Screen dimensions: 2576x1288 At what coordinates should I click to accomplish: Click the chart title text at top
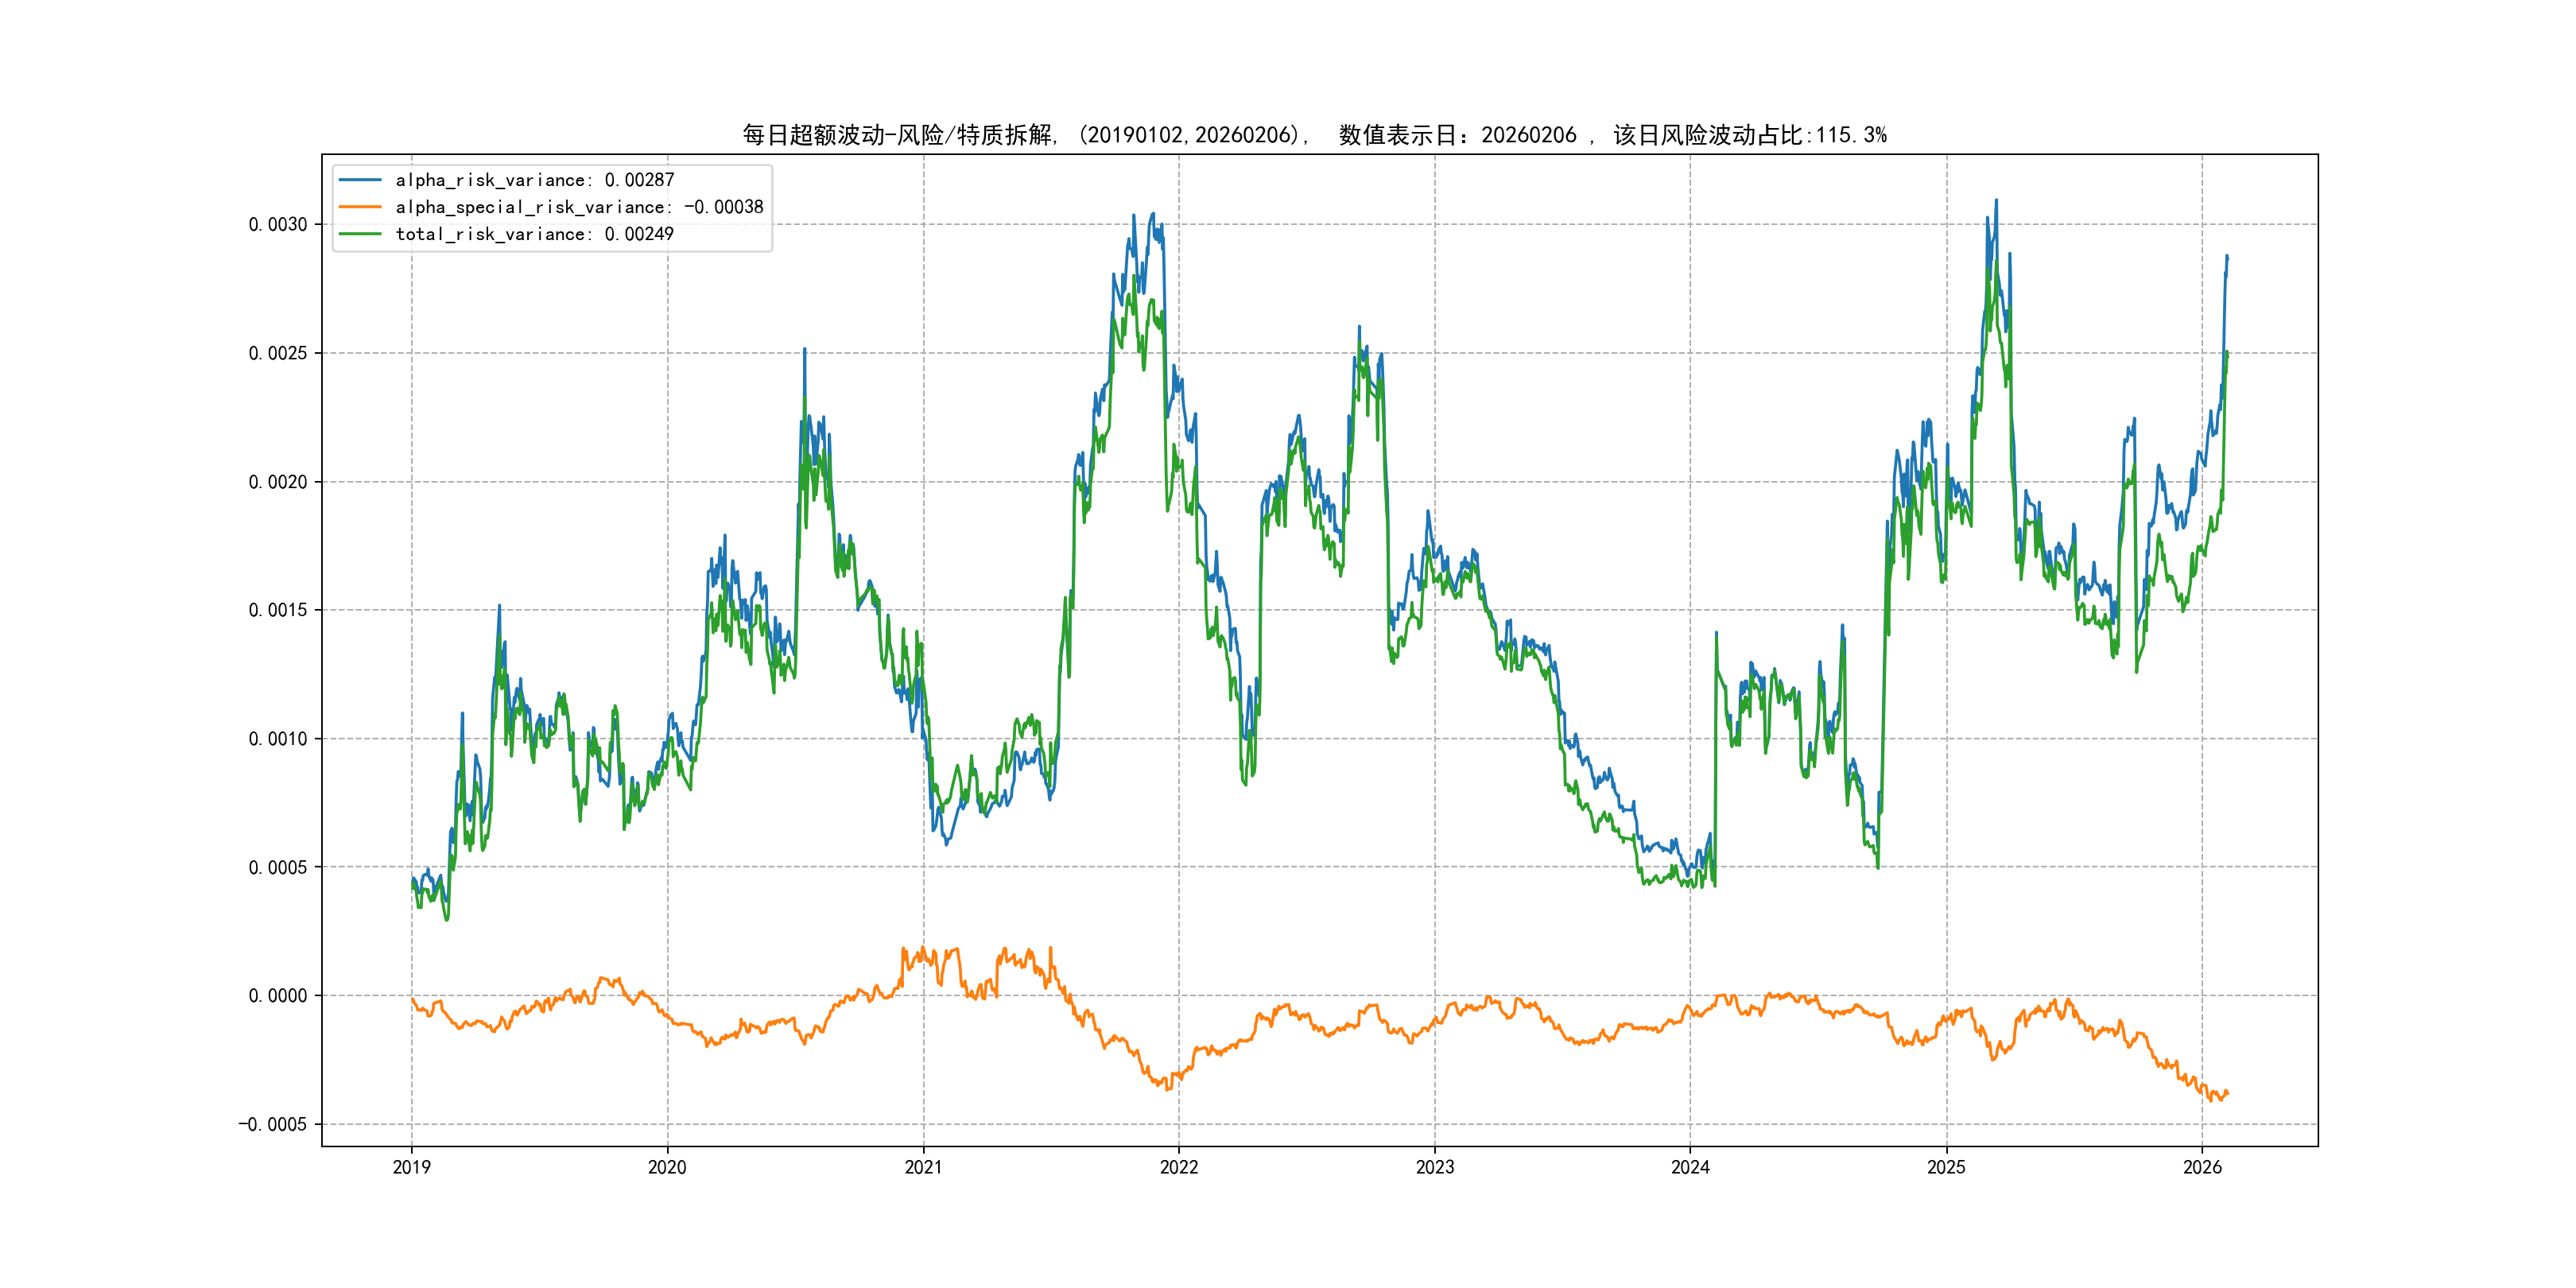[1314, 135]
